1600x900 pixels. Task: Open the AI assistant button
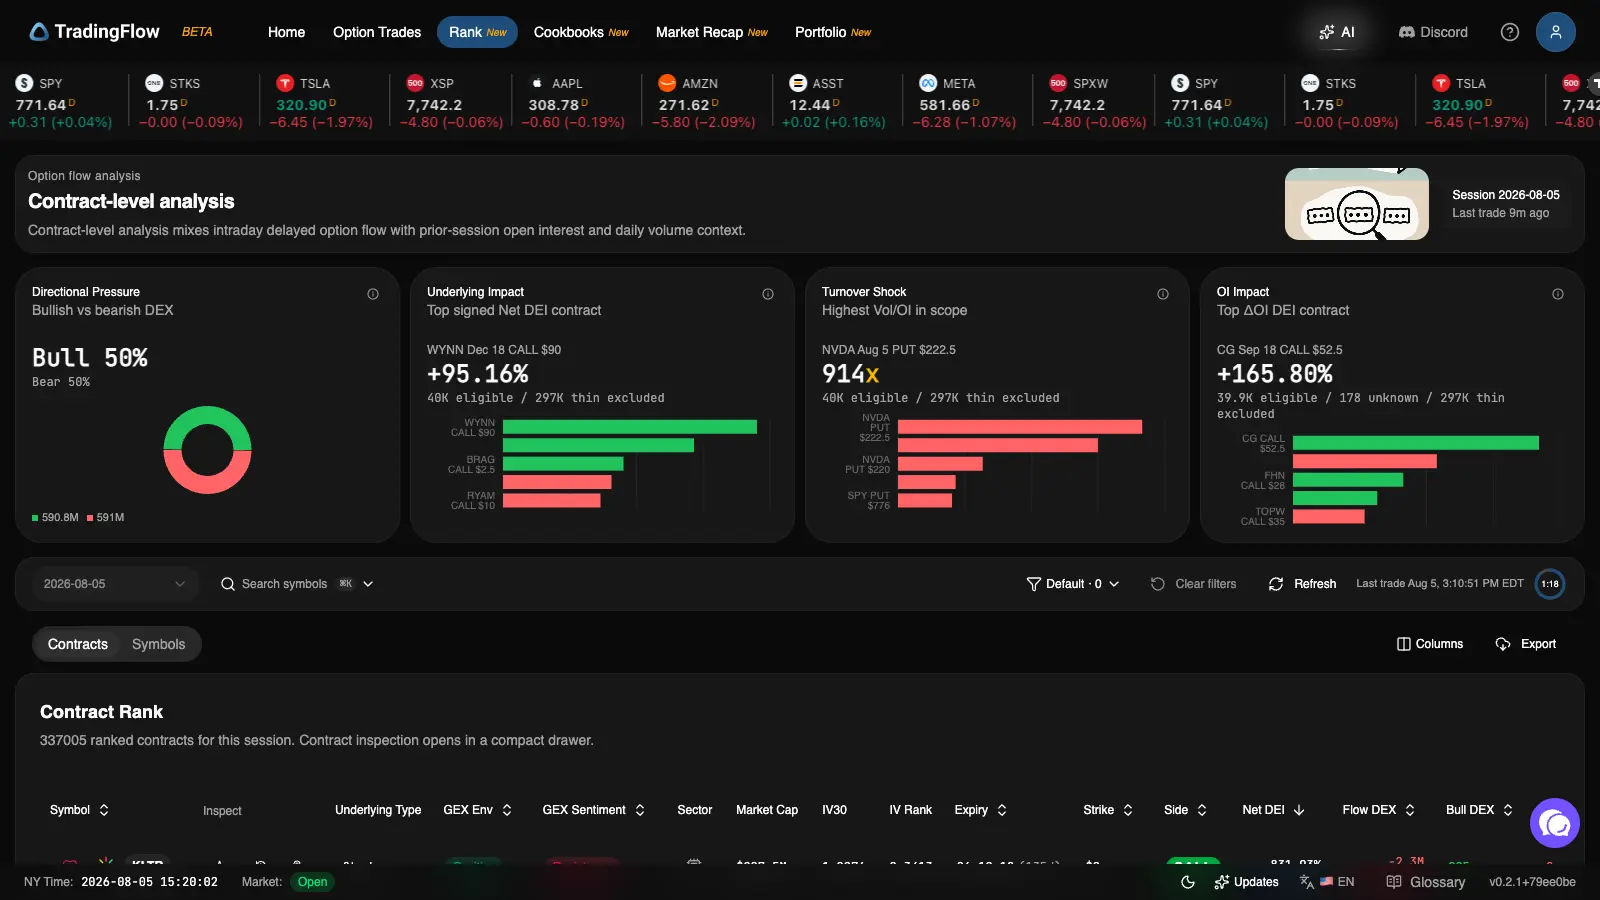(x=1337, y=32)
